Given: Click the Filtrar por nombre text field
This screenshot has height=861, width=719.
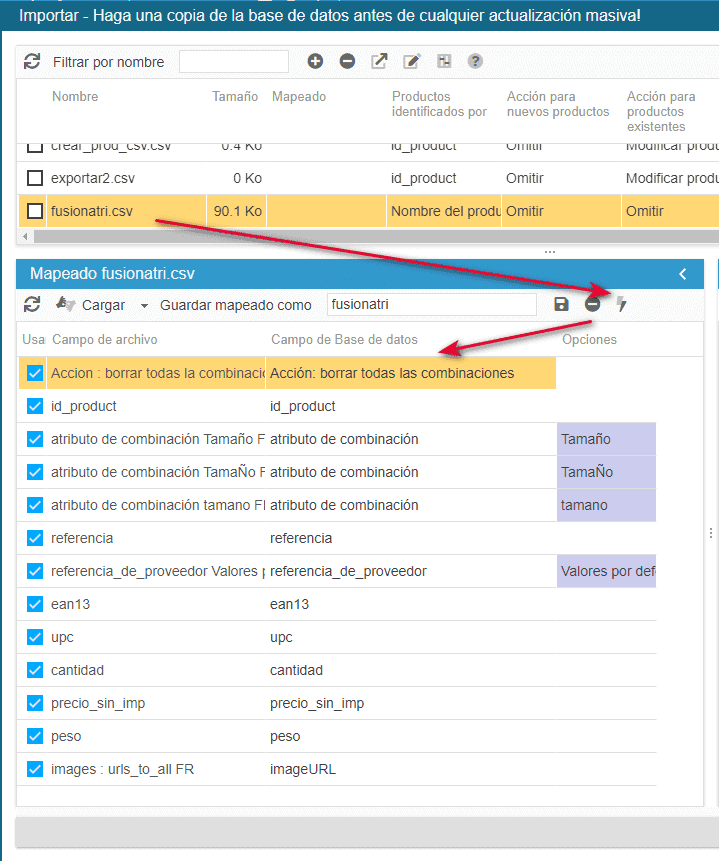Looking at the screenshot, I should click(x=234, y=62).
